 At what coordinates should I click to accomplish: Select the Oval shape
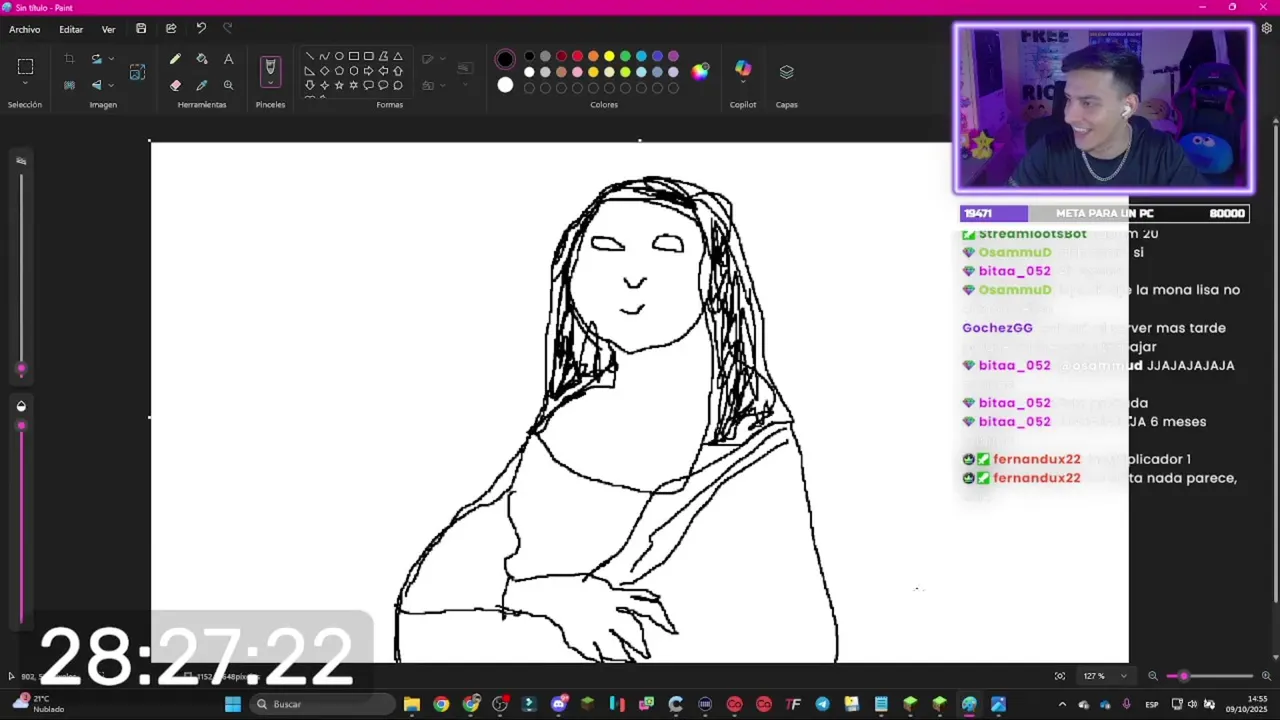pos(339,56)
